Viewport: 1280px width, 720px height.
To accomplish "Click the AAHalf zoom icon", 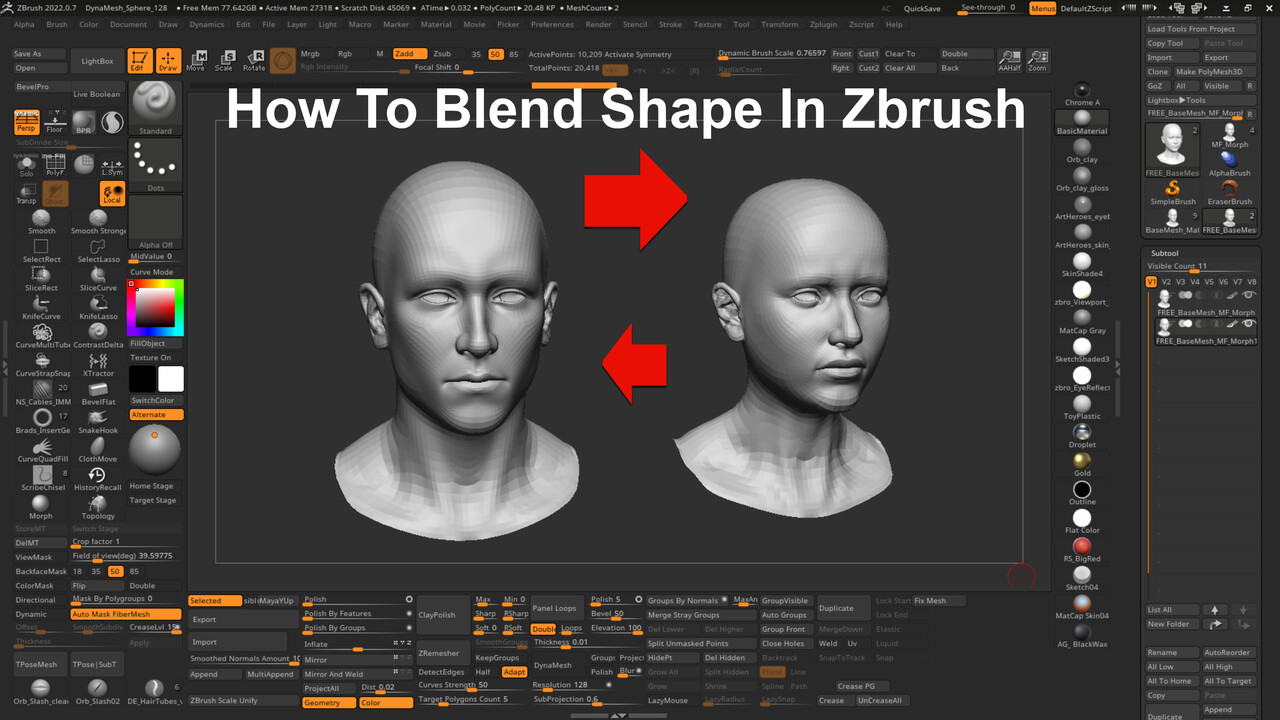I will [x=1009, y=61].
